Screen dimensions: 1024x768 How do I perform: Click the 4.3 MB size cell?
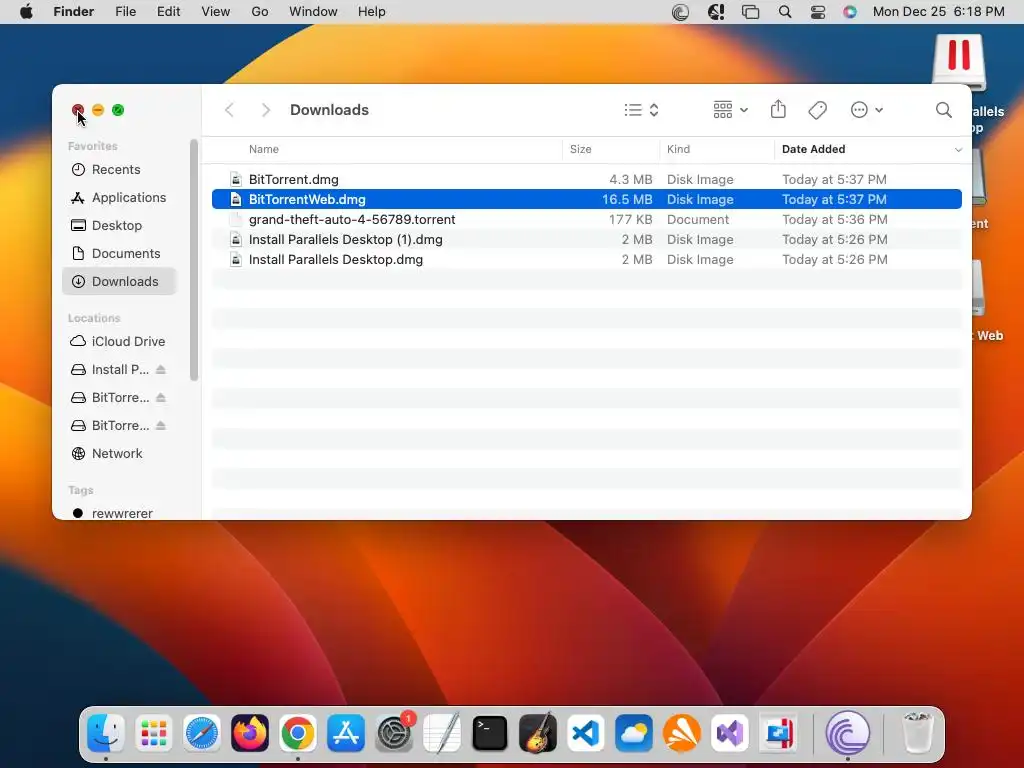630,180
